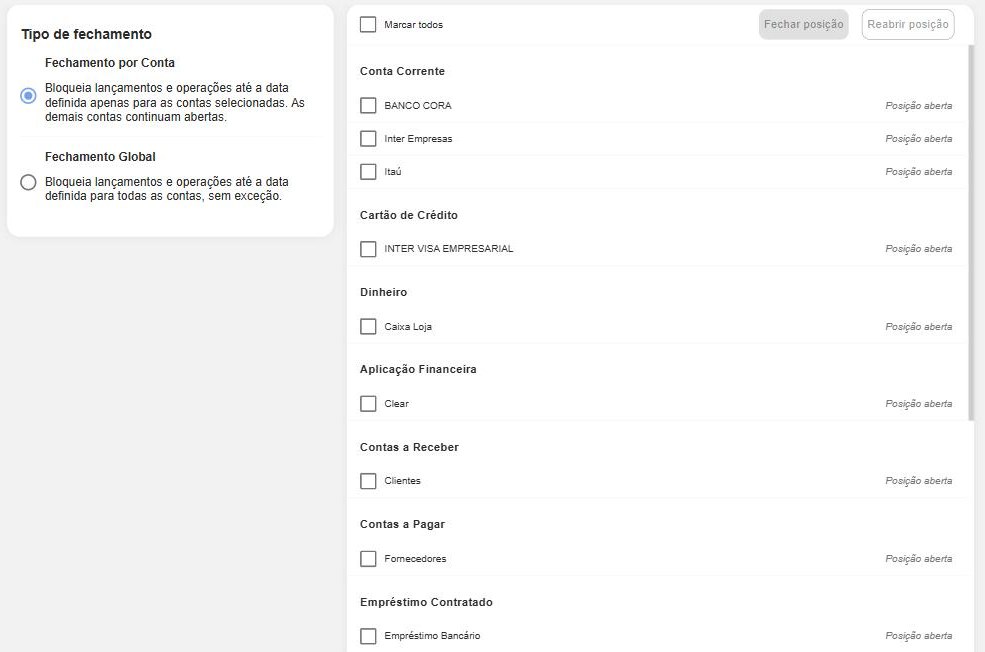Click the Marcar todos label text
Screen dimensions: 985x652
click(413, 24)
